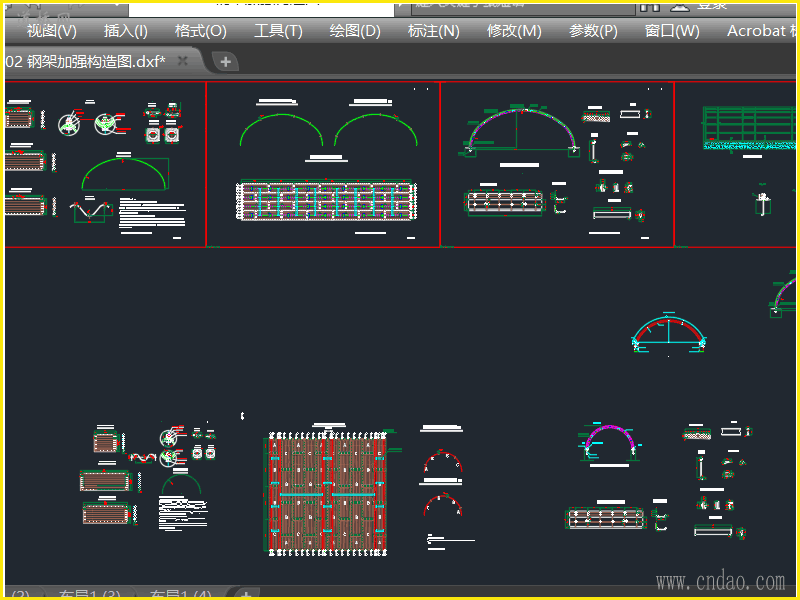Expand the 格式(O) menu

click(x=200, y=31)
